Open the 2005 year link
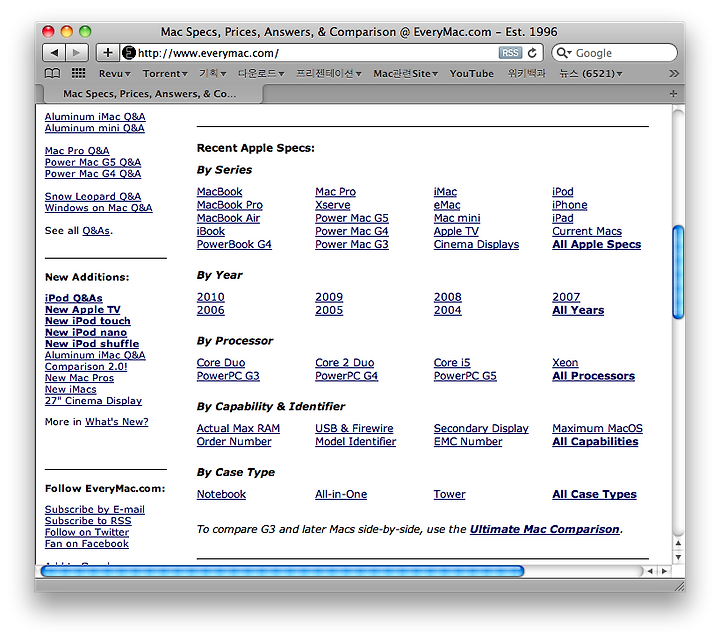This screenshot has height=640, width=720. click(x=329, y=310)
